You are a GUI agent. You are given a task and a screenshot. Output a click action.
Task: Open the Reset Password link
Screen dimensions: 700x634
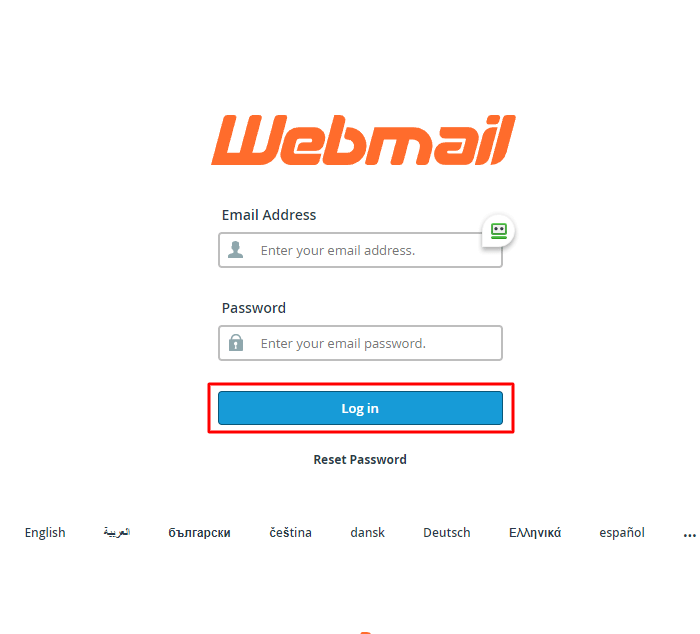[x=360, y=459]
